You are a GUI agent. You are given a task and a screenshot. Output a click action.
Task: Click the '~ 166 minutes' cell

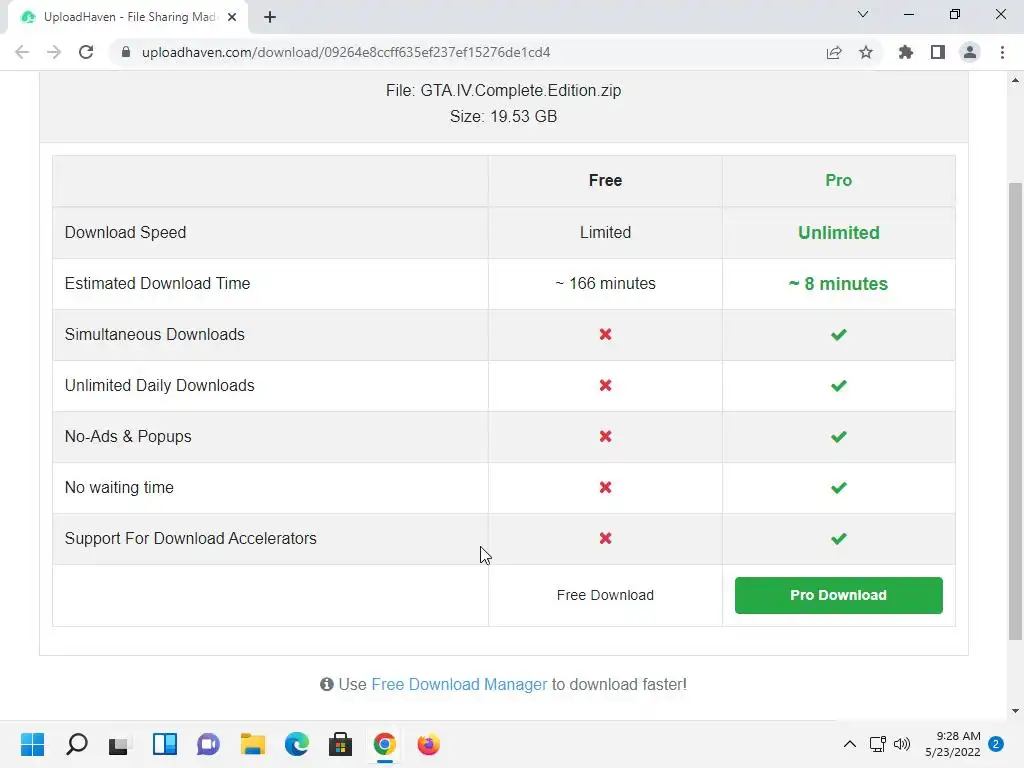(x=605, y=283)
